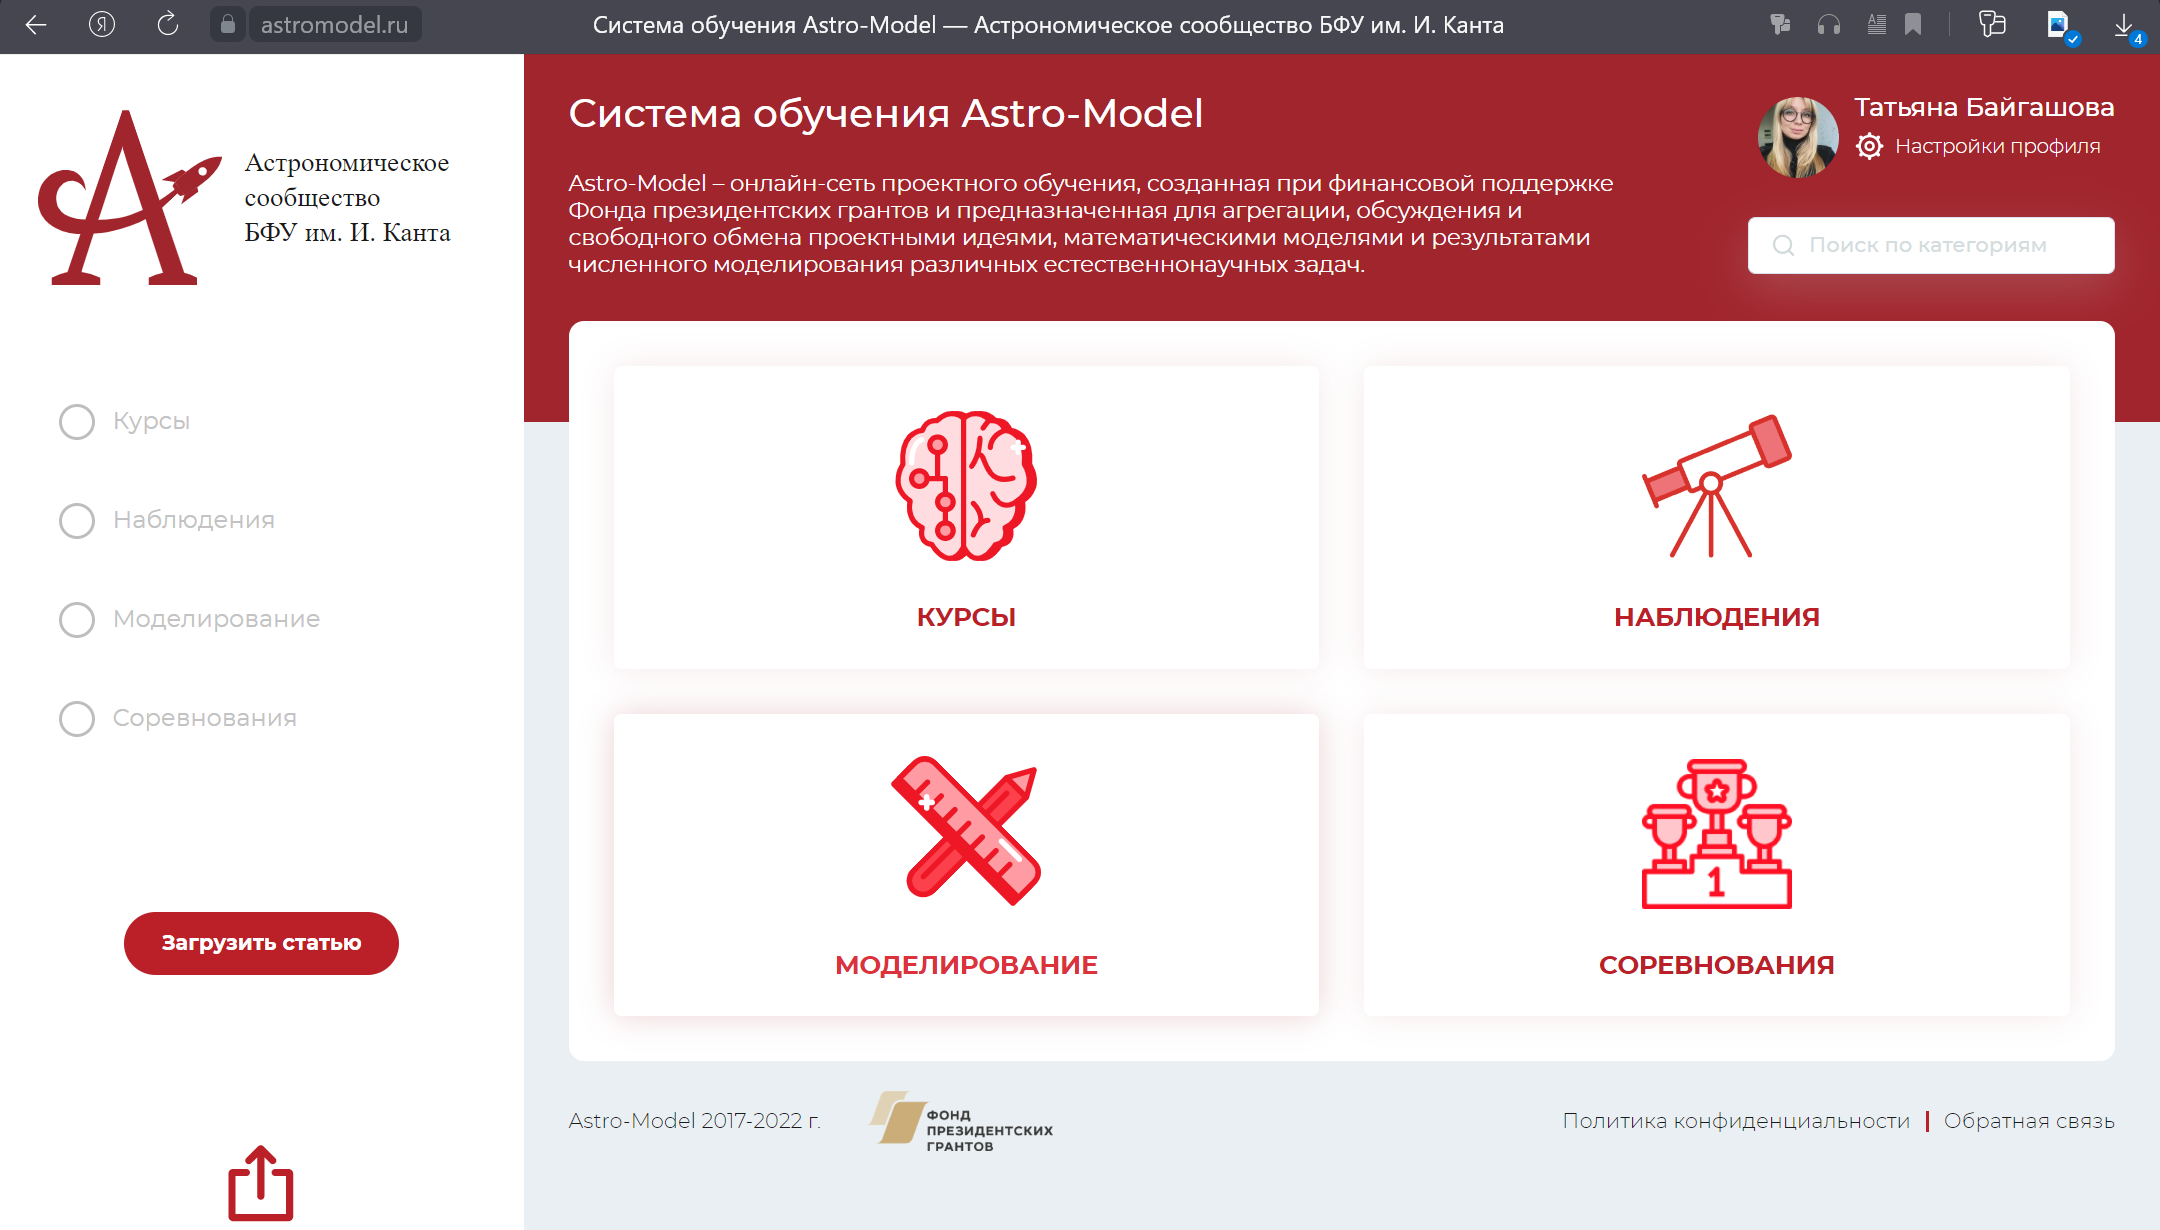Click Татьяна Байгашова profile avatar

point(1798,137)
